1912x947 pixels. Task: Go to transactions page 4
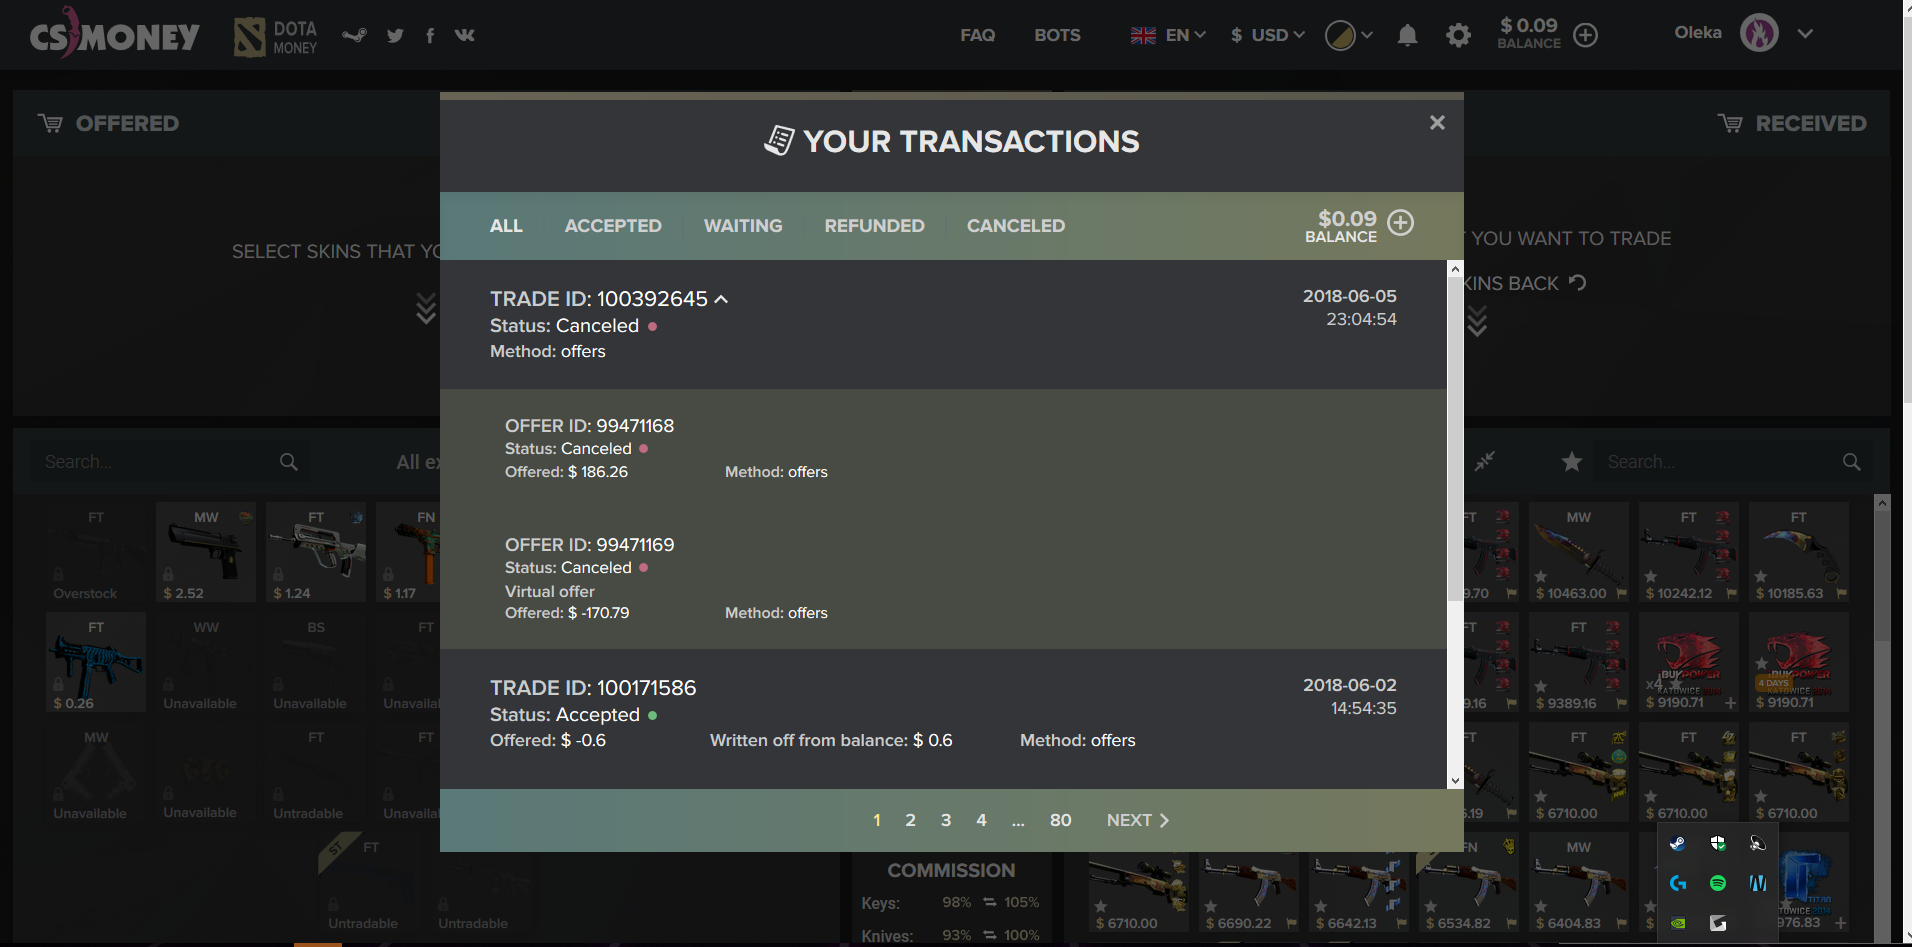click(x=981, y=820)
